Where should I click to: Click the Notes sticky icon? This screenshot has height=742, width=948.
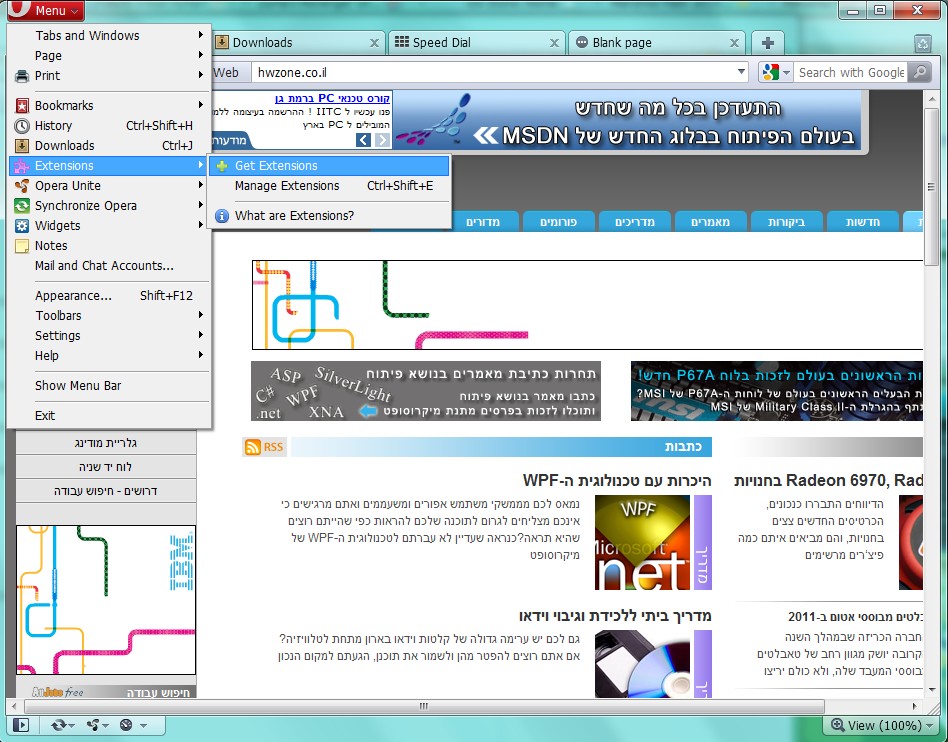tap(22, 246)
